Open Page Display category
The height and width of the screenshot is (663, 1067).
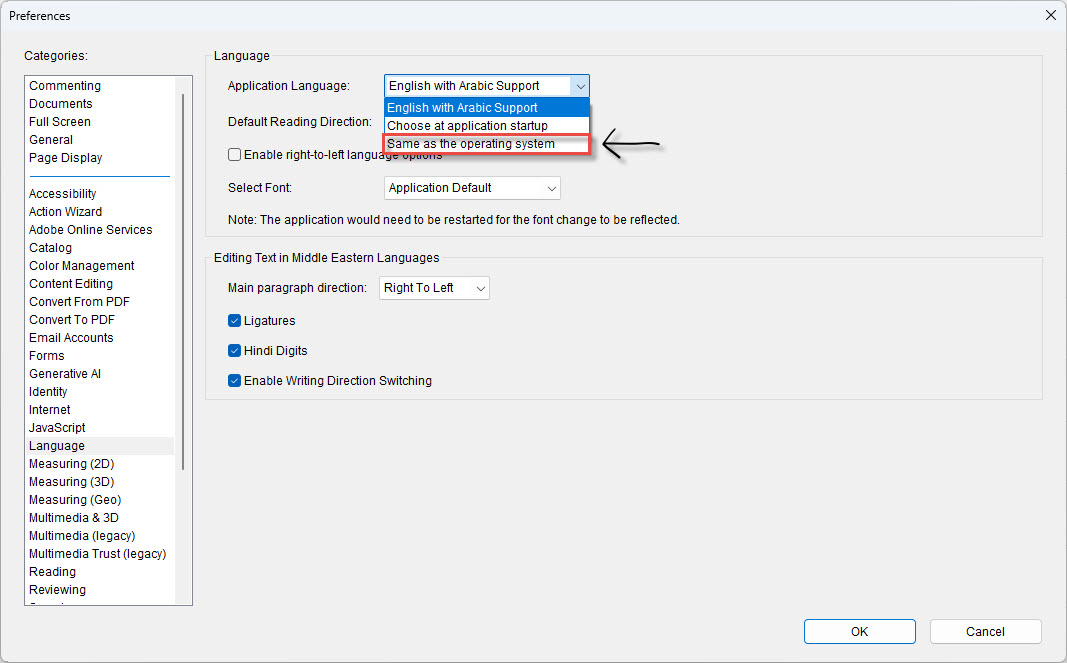tap(65, 158)
